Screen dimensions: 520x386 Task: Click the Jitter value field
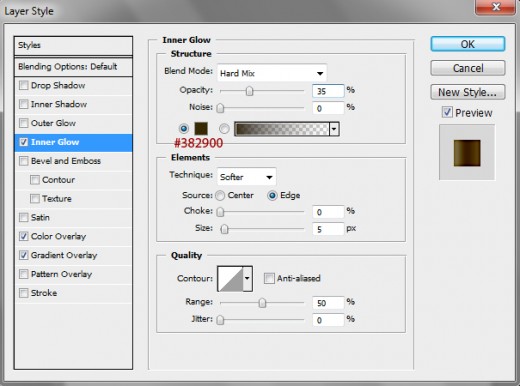tap(328, 320)
